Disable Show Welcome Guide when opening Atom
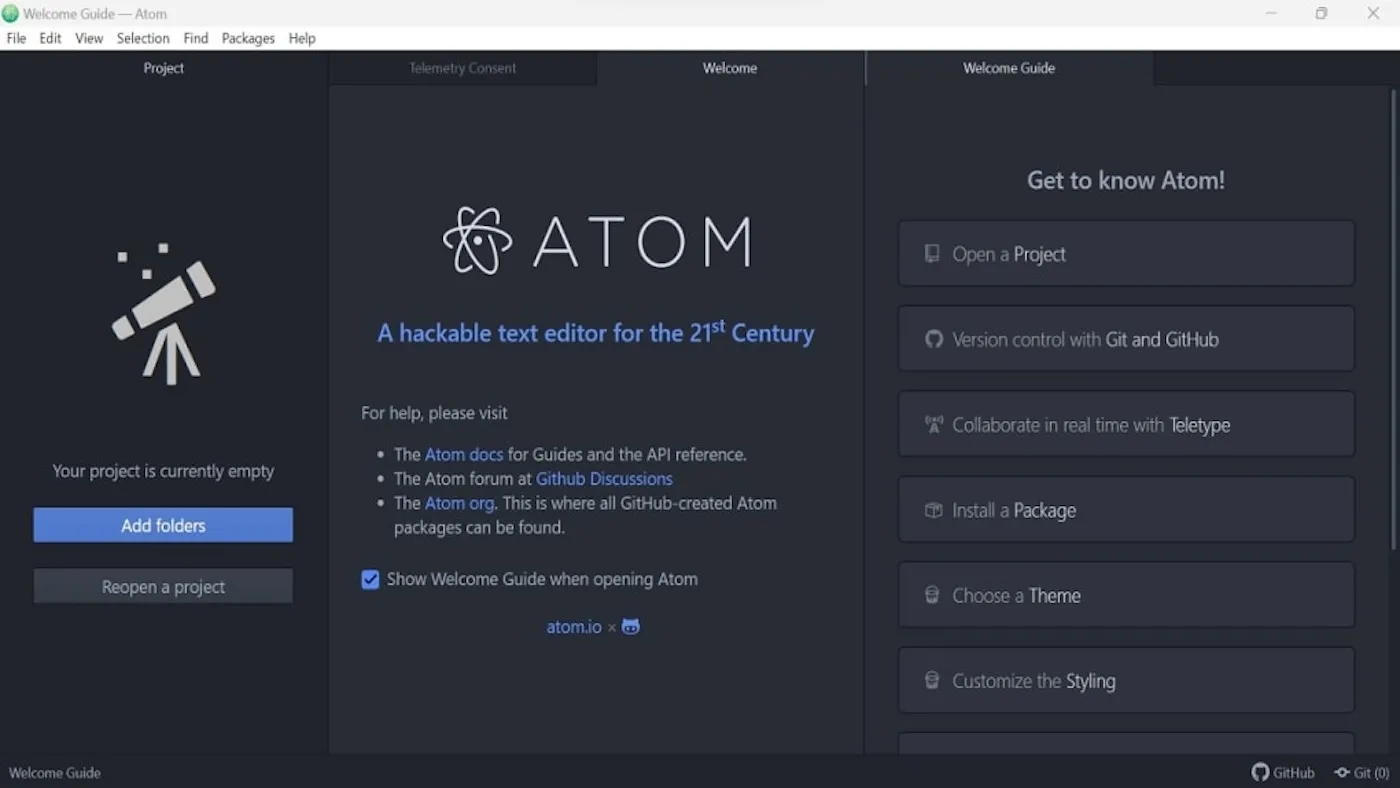Viewport: 1400px width, 788px height. point(370,579)
